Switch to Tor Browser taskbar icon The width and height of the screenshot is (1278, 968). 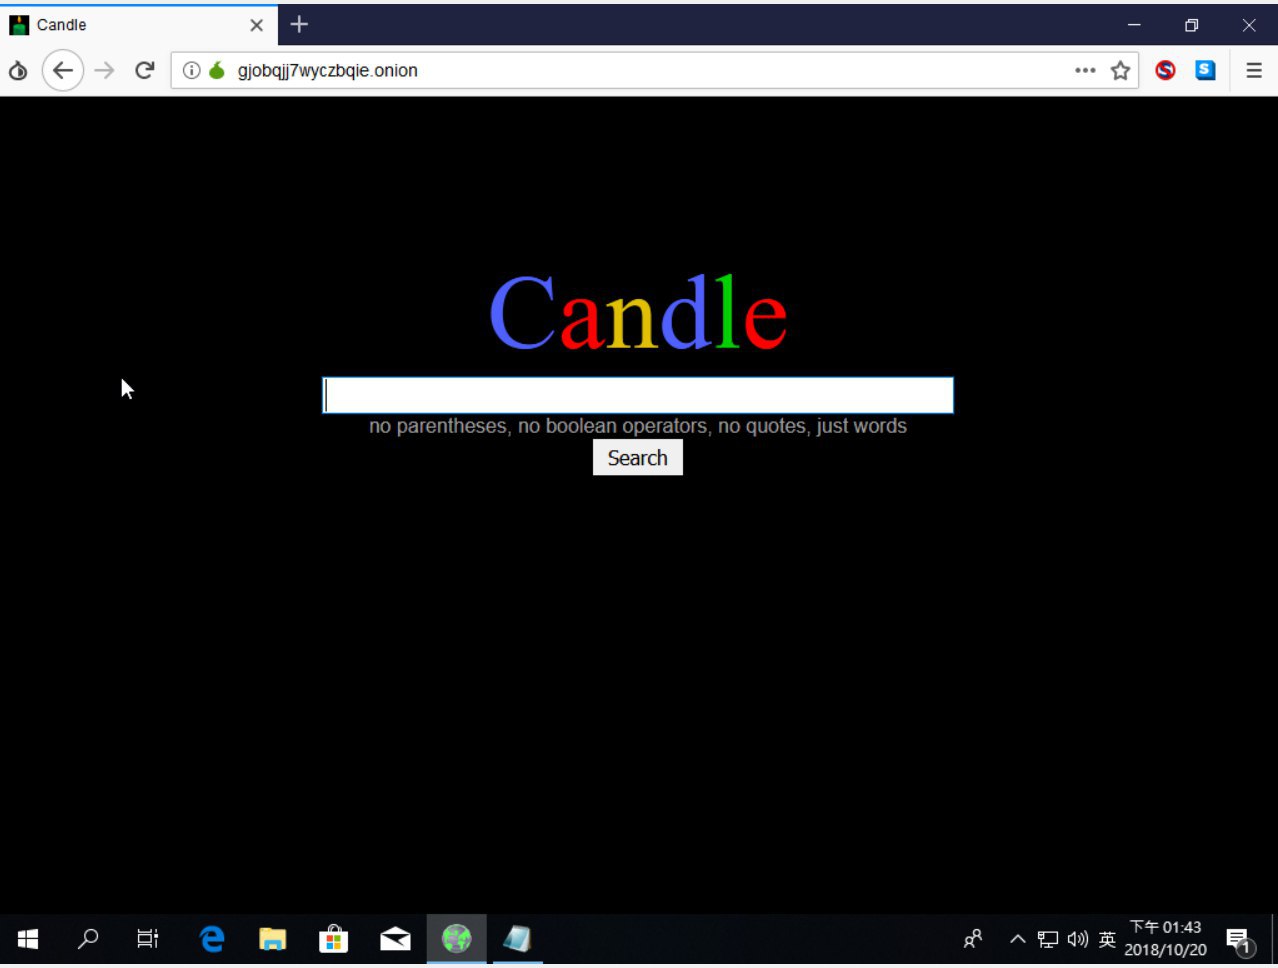pyautogui.click(x=457, y=939)
